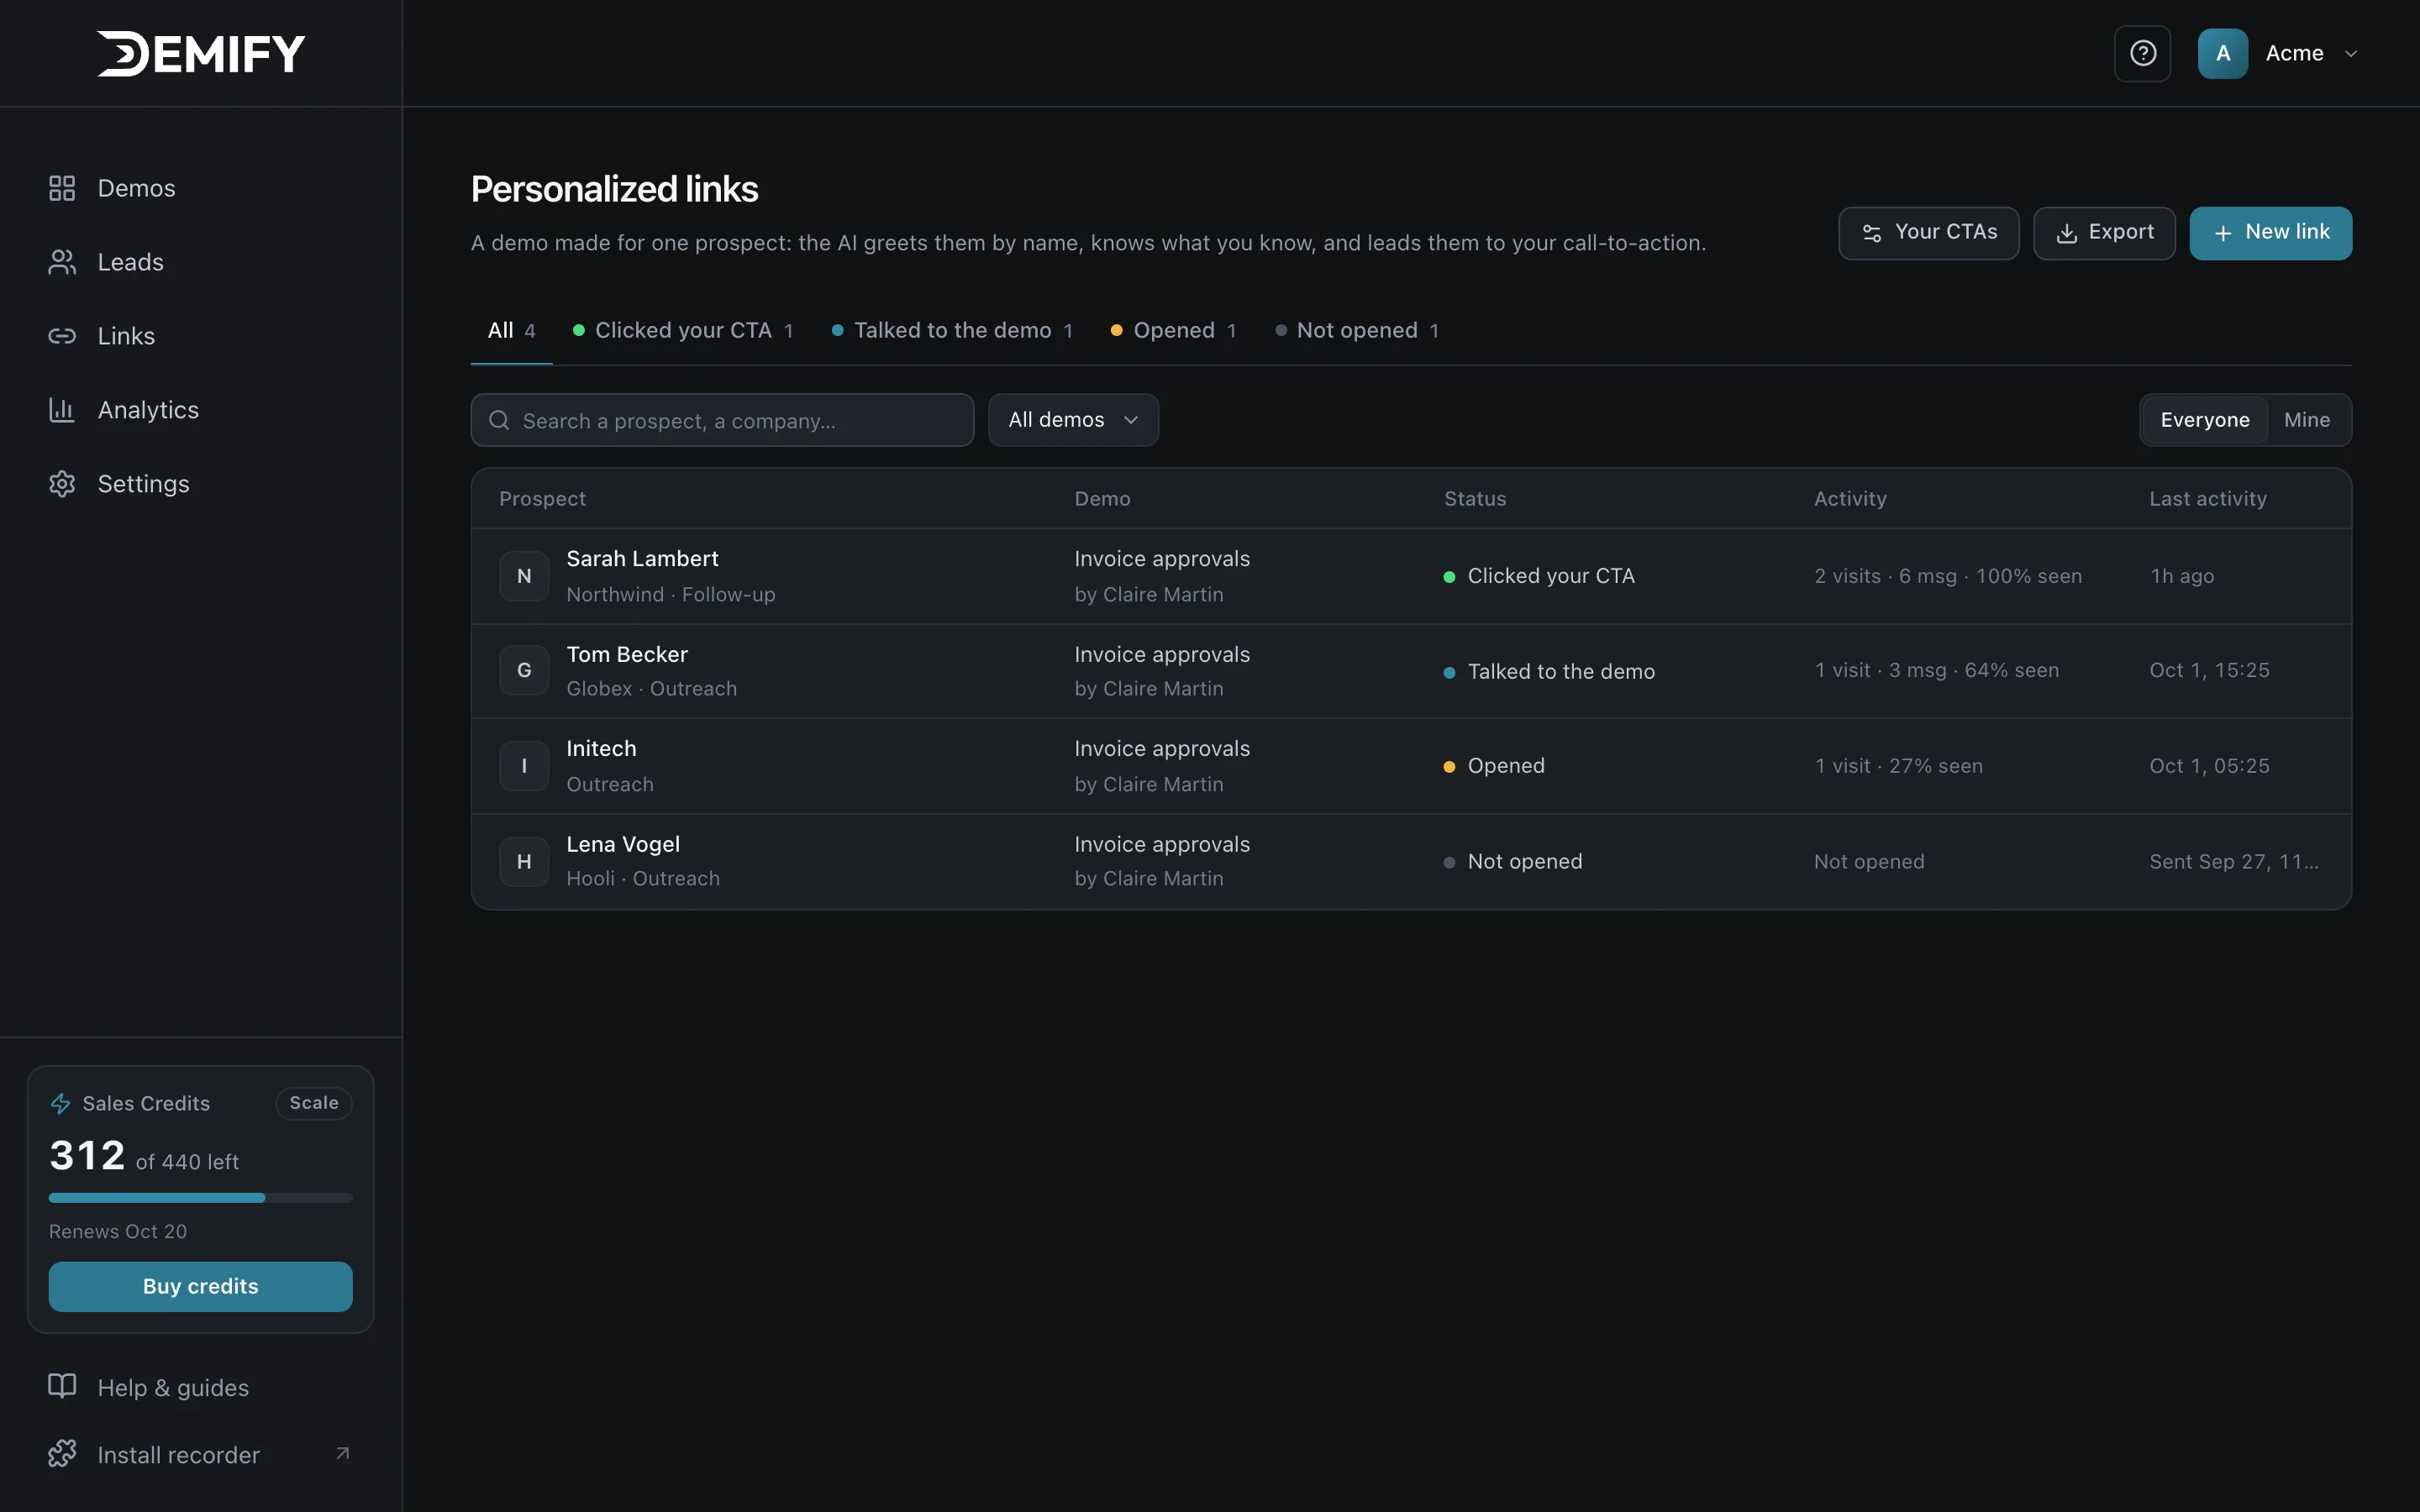Open the help question-mark icon
The image size is (2420, 1512).
(2142, 53)
